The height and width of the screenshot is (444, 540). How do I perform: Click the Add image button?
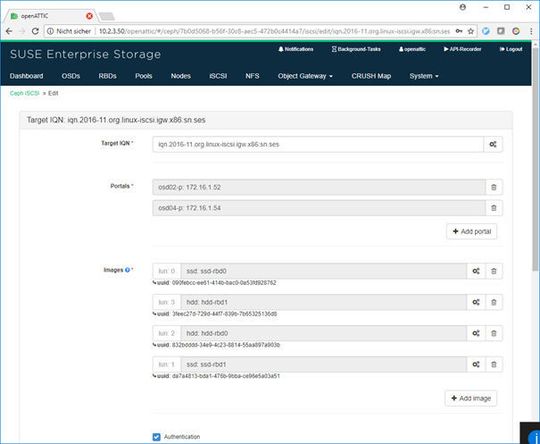point(471,399)
